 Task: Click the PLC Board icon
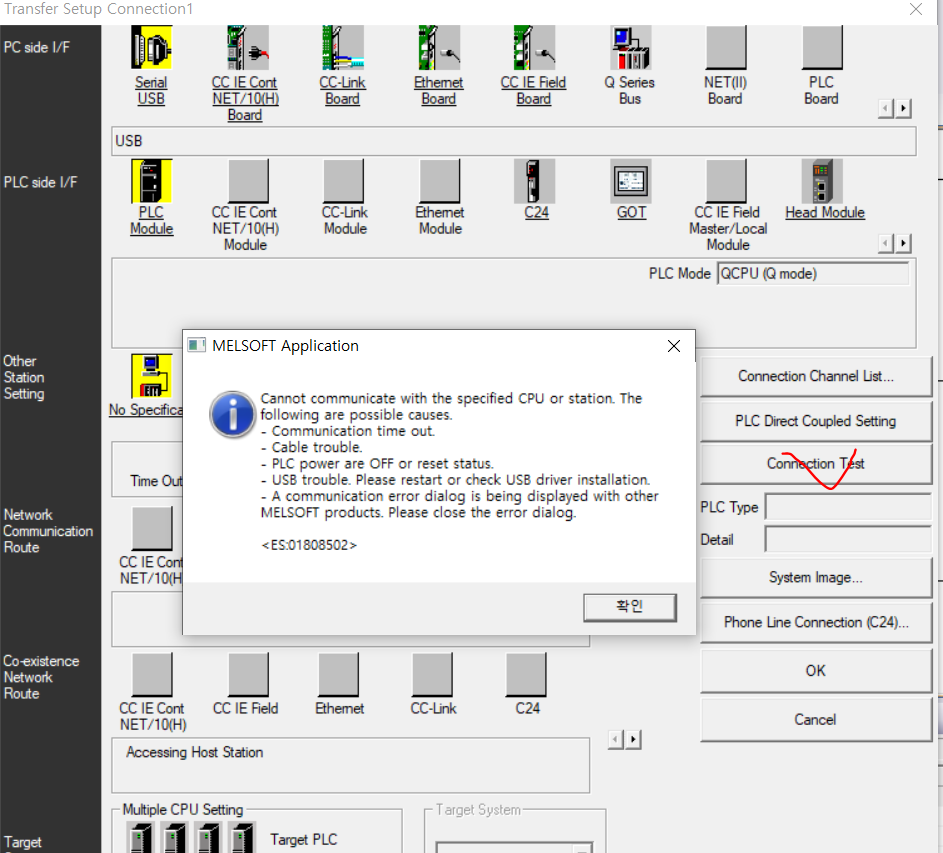(x=822, y=48)
